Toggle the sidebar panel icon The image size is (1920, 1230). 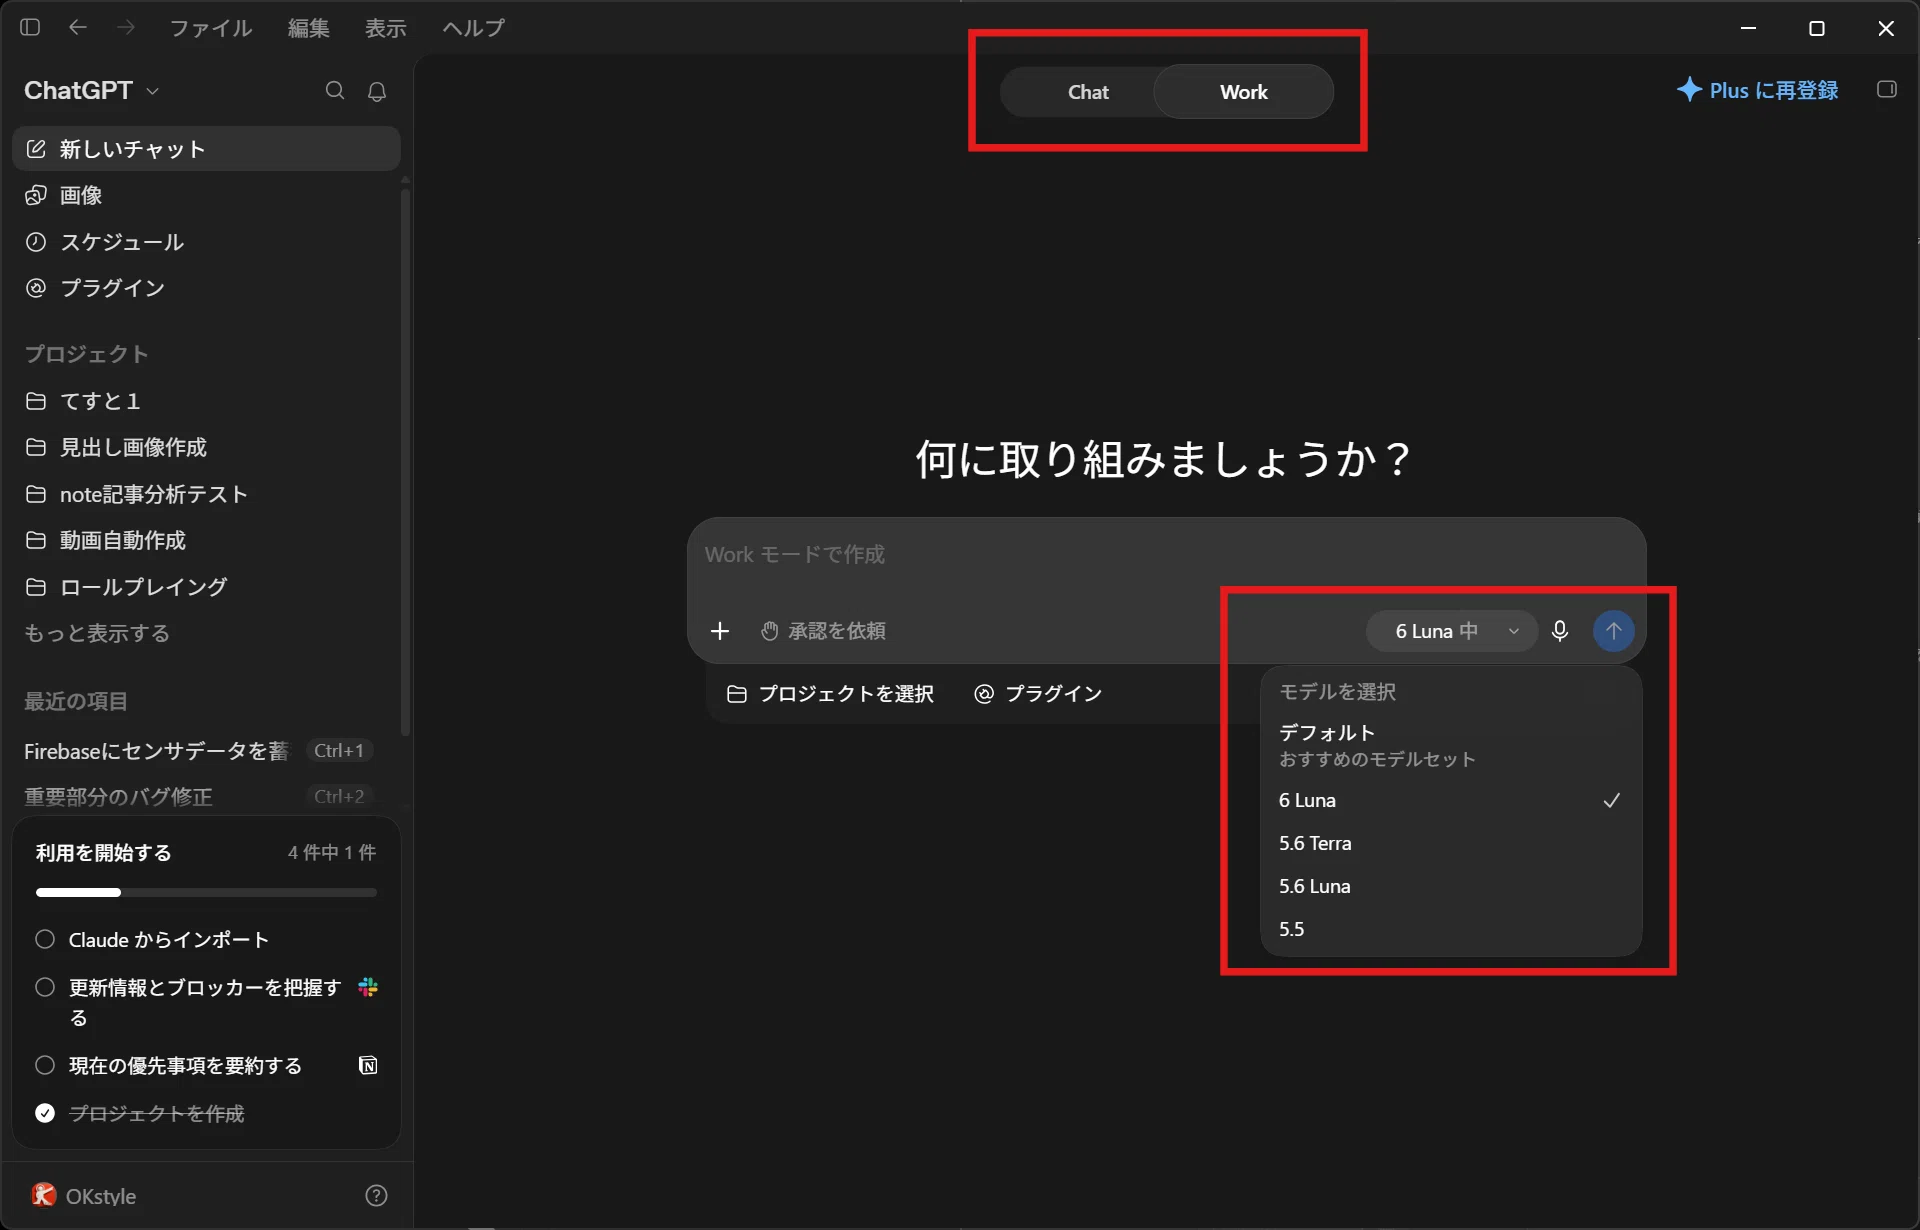(30, 27)
